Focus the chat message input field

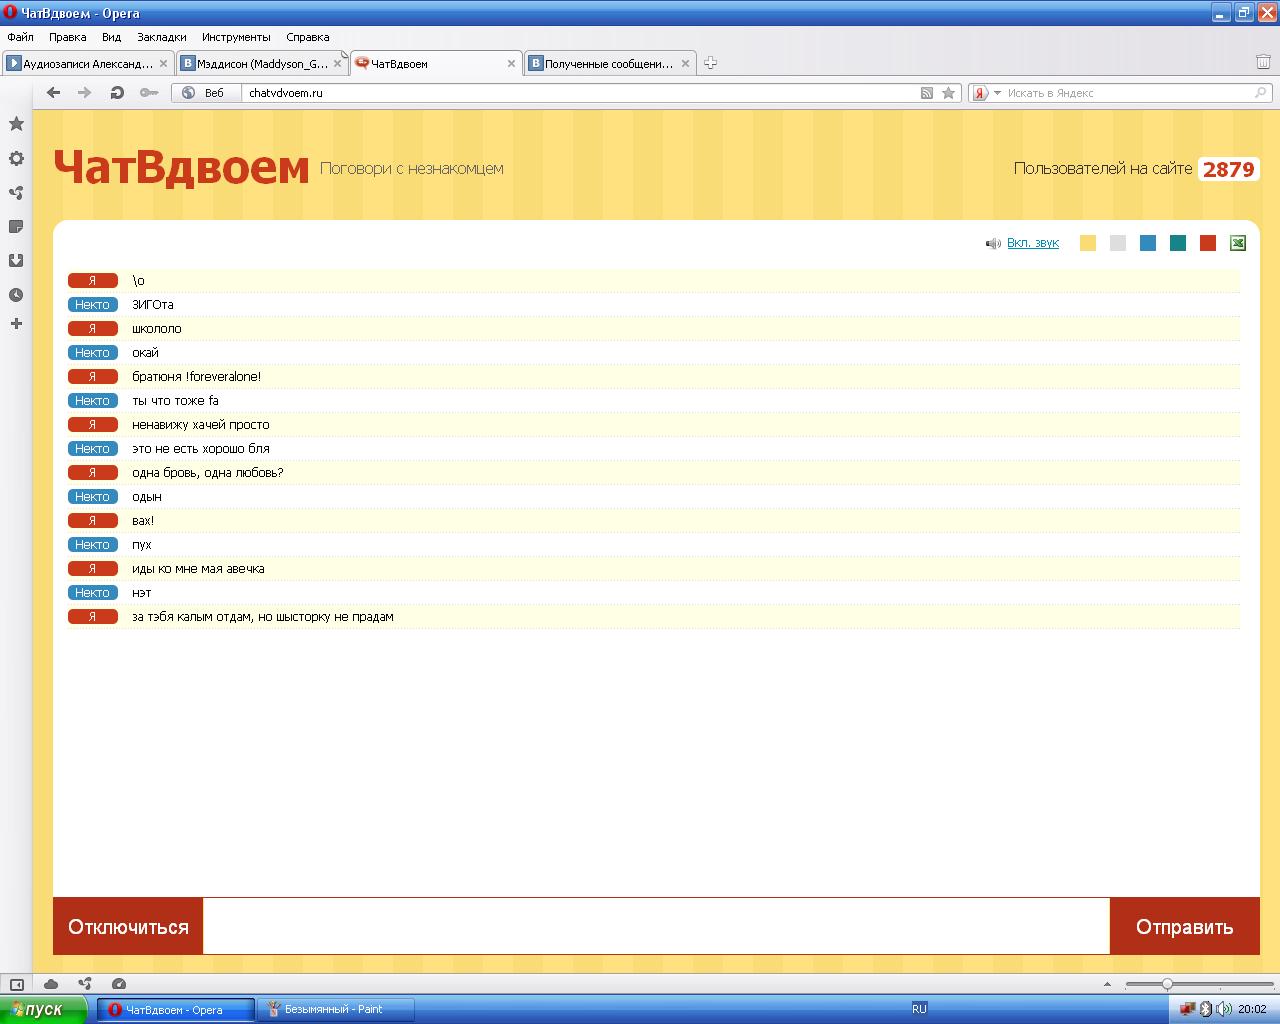[x=656, y=927]
